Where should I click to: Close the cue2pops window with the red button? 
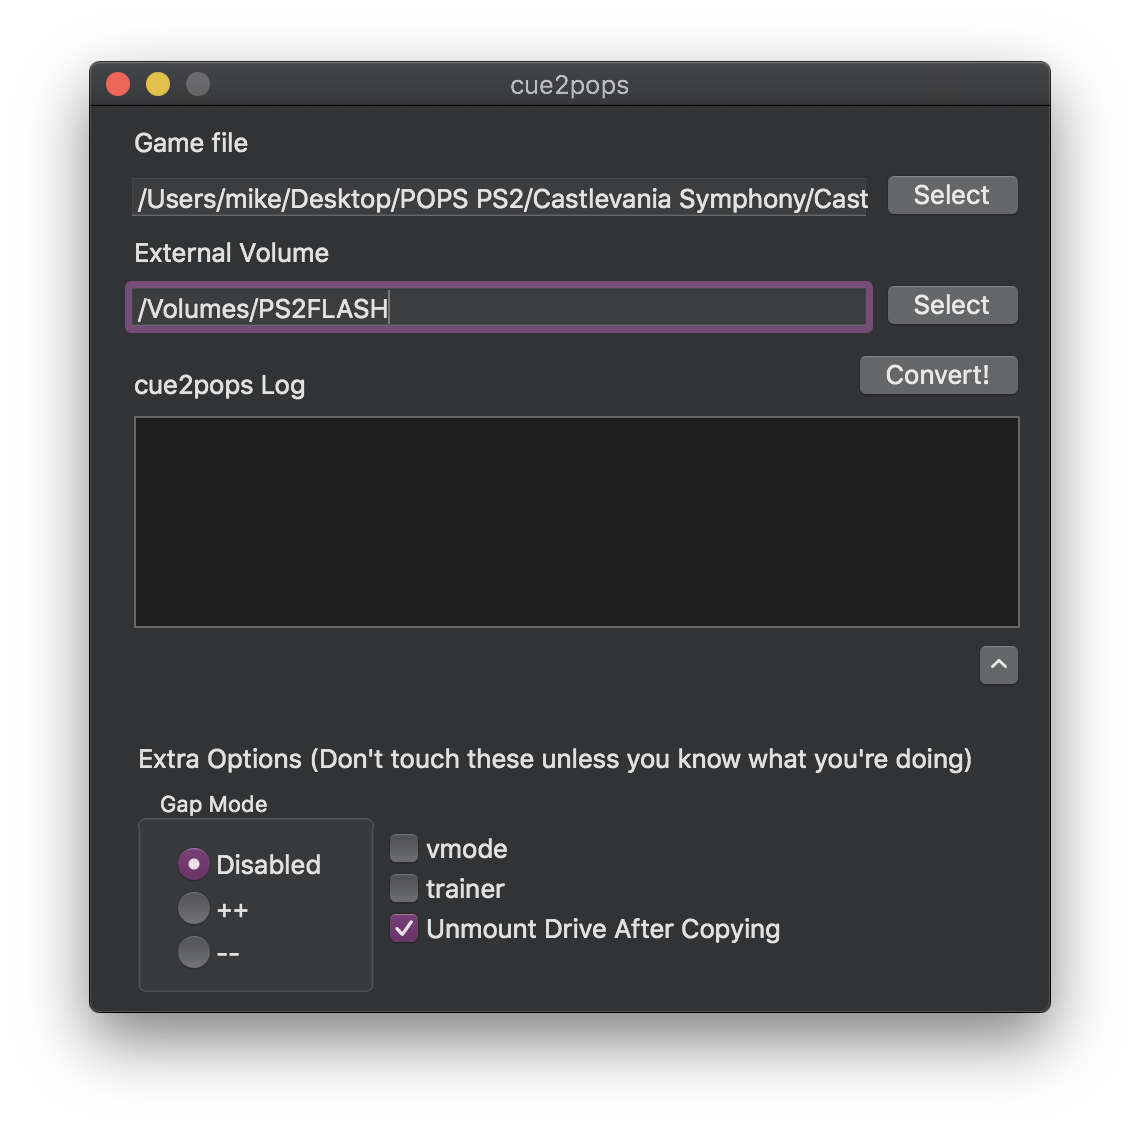118,84
